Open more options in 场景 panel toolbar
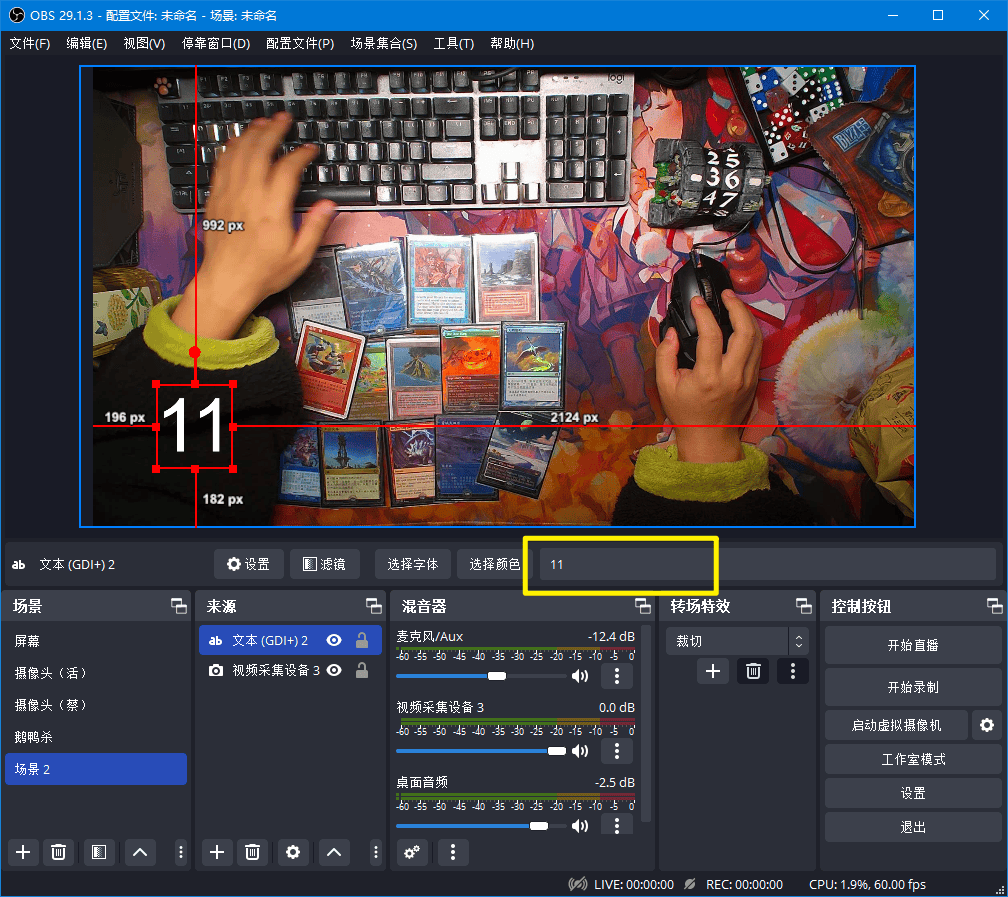Image resolution: width=1008 pixels, height=897 pixels. [x=181, y=853]
